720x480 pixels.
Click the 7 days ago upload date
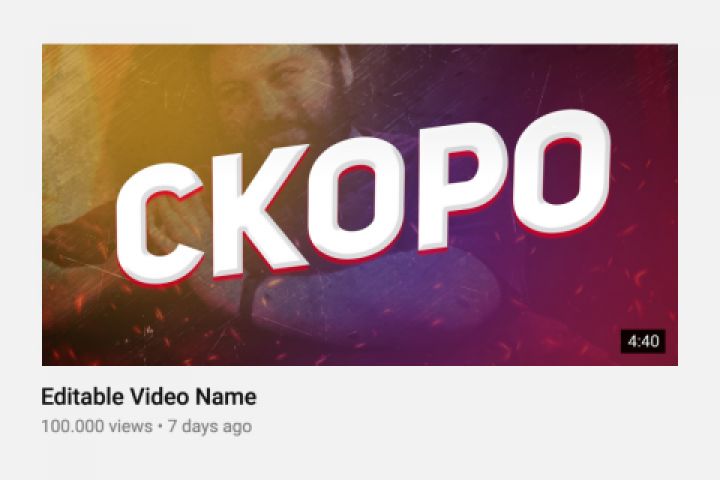pos(210,427)
